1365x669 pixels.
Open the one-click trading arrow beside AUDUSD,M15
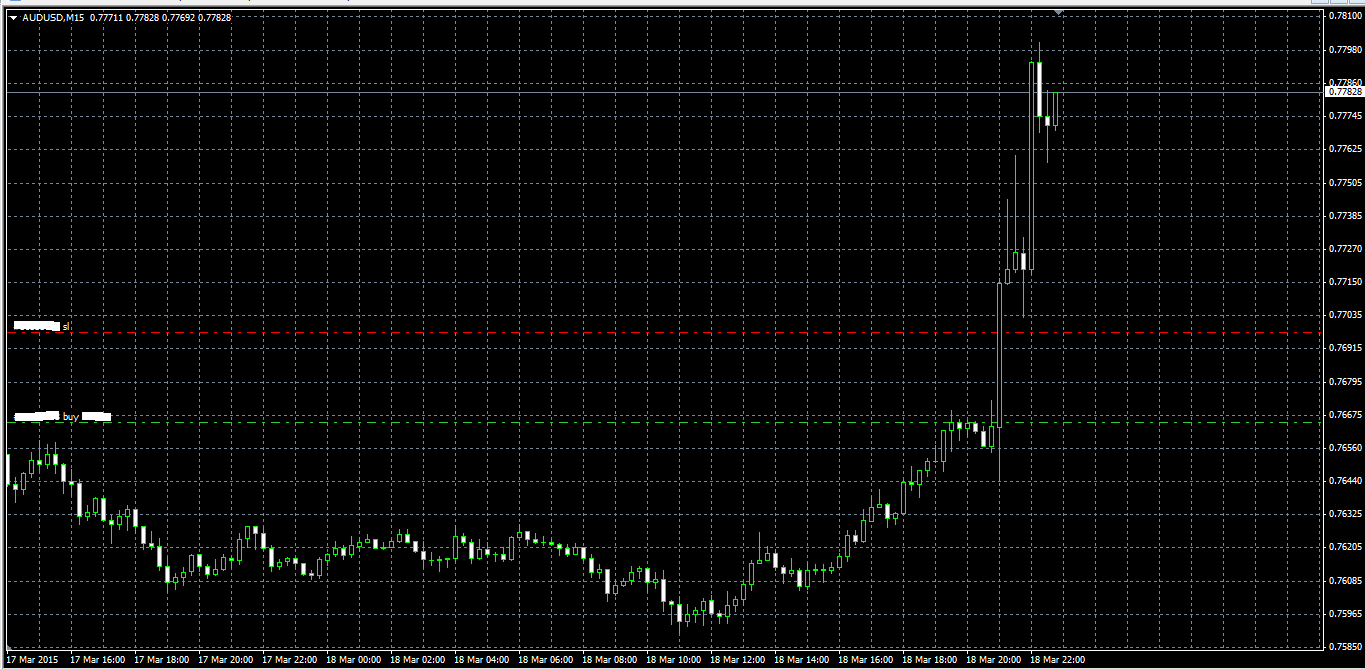click(13, 18)
